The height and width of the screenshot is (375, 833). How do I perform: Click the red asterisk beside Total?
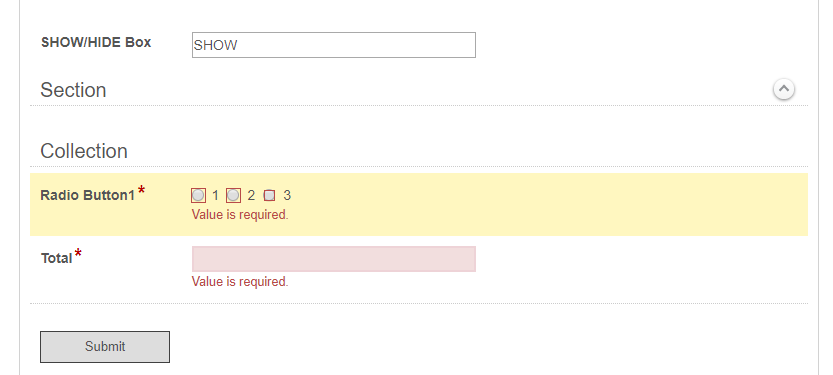pos(78,253)
